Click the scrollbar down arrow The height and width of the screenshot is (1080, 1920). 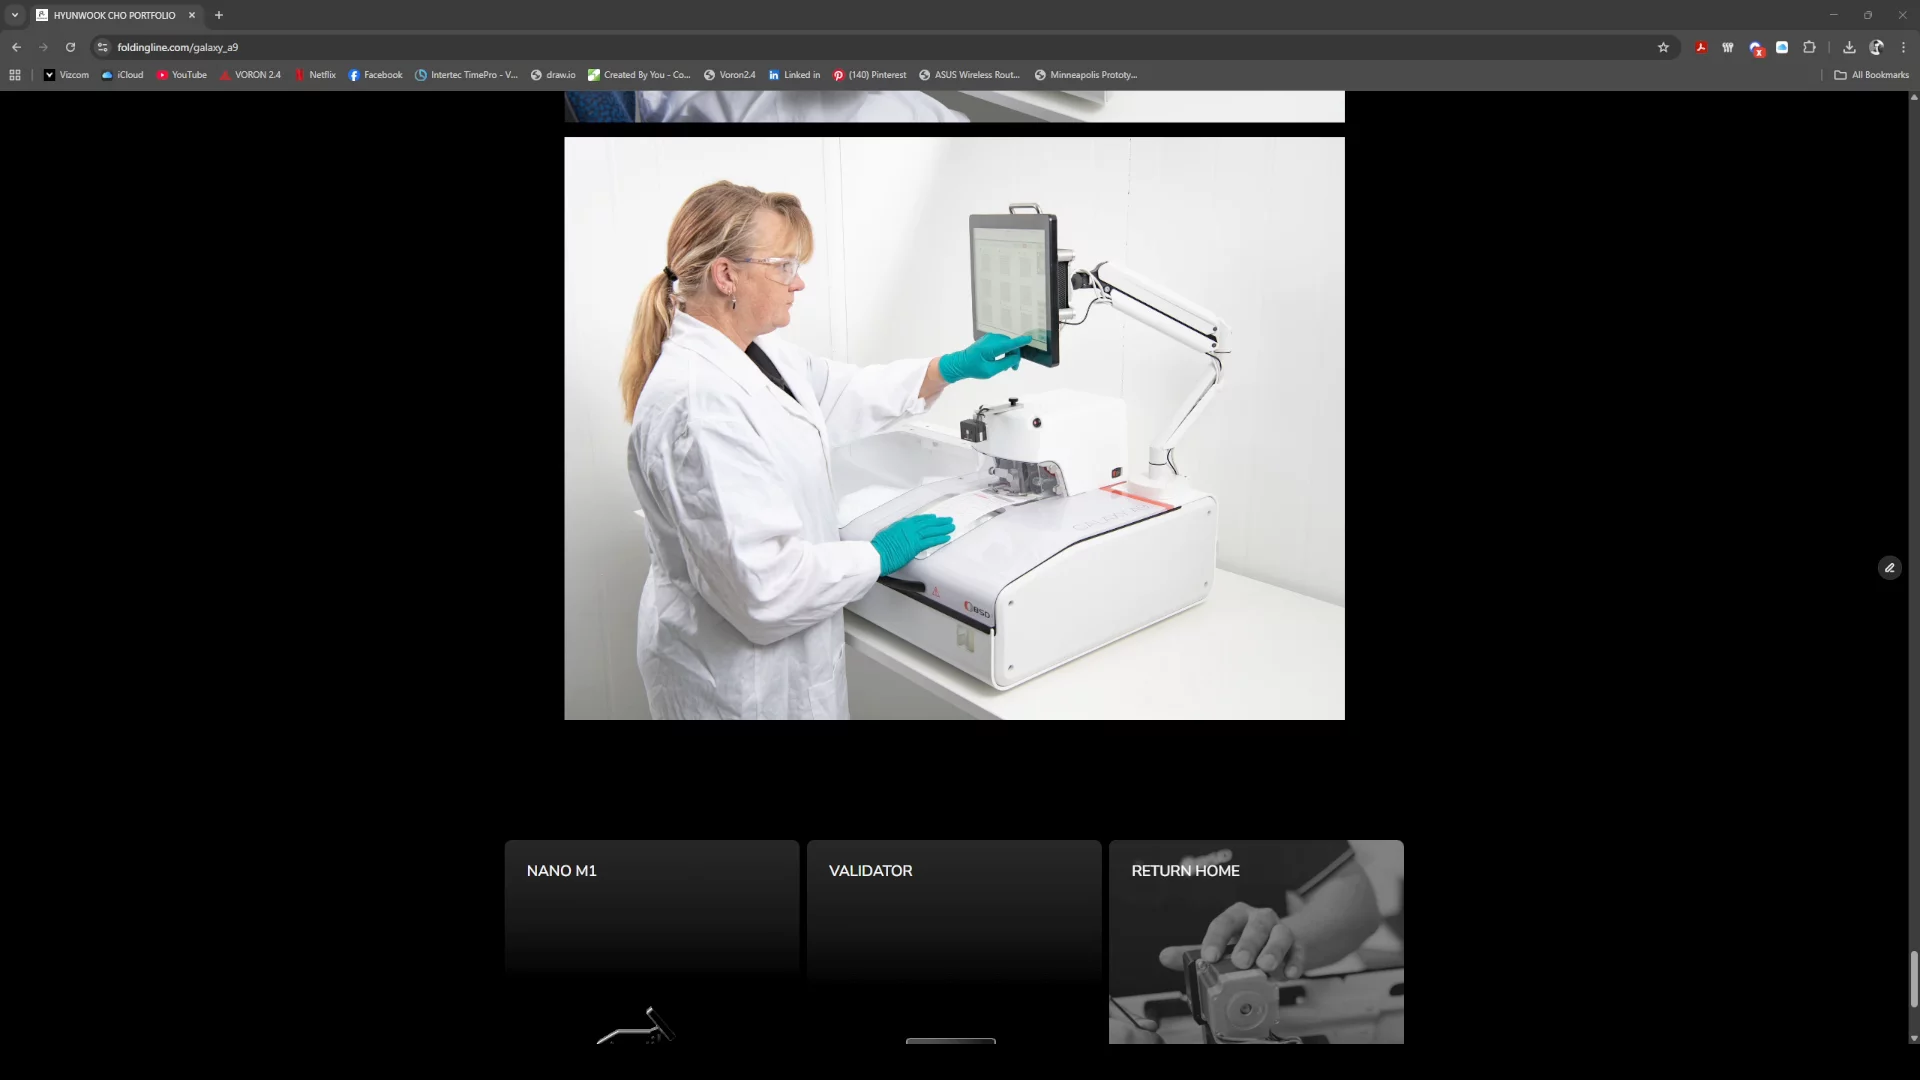(1914, 1038)
